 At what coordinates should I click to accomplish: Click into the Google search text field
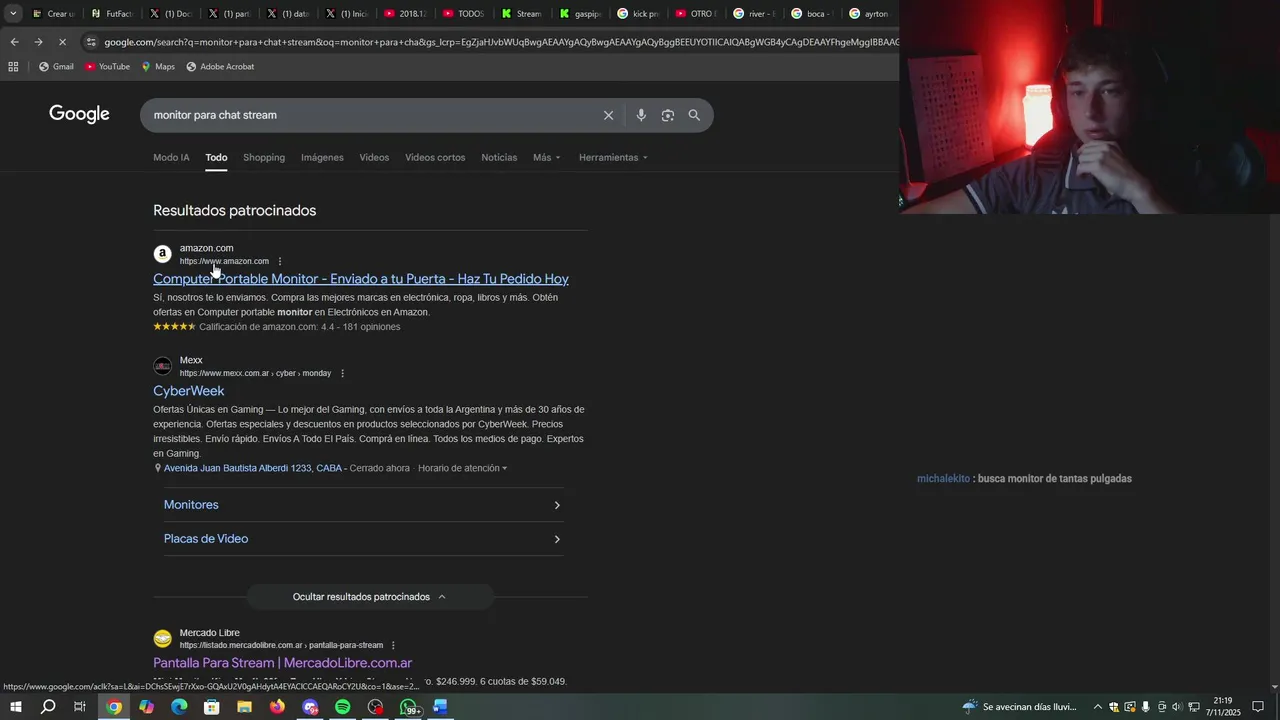click(370, 115)
